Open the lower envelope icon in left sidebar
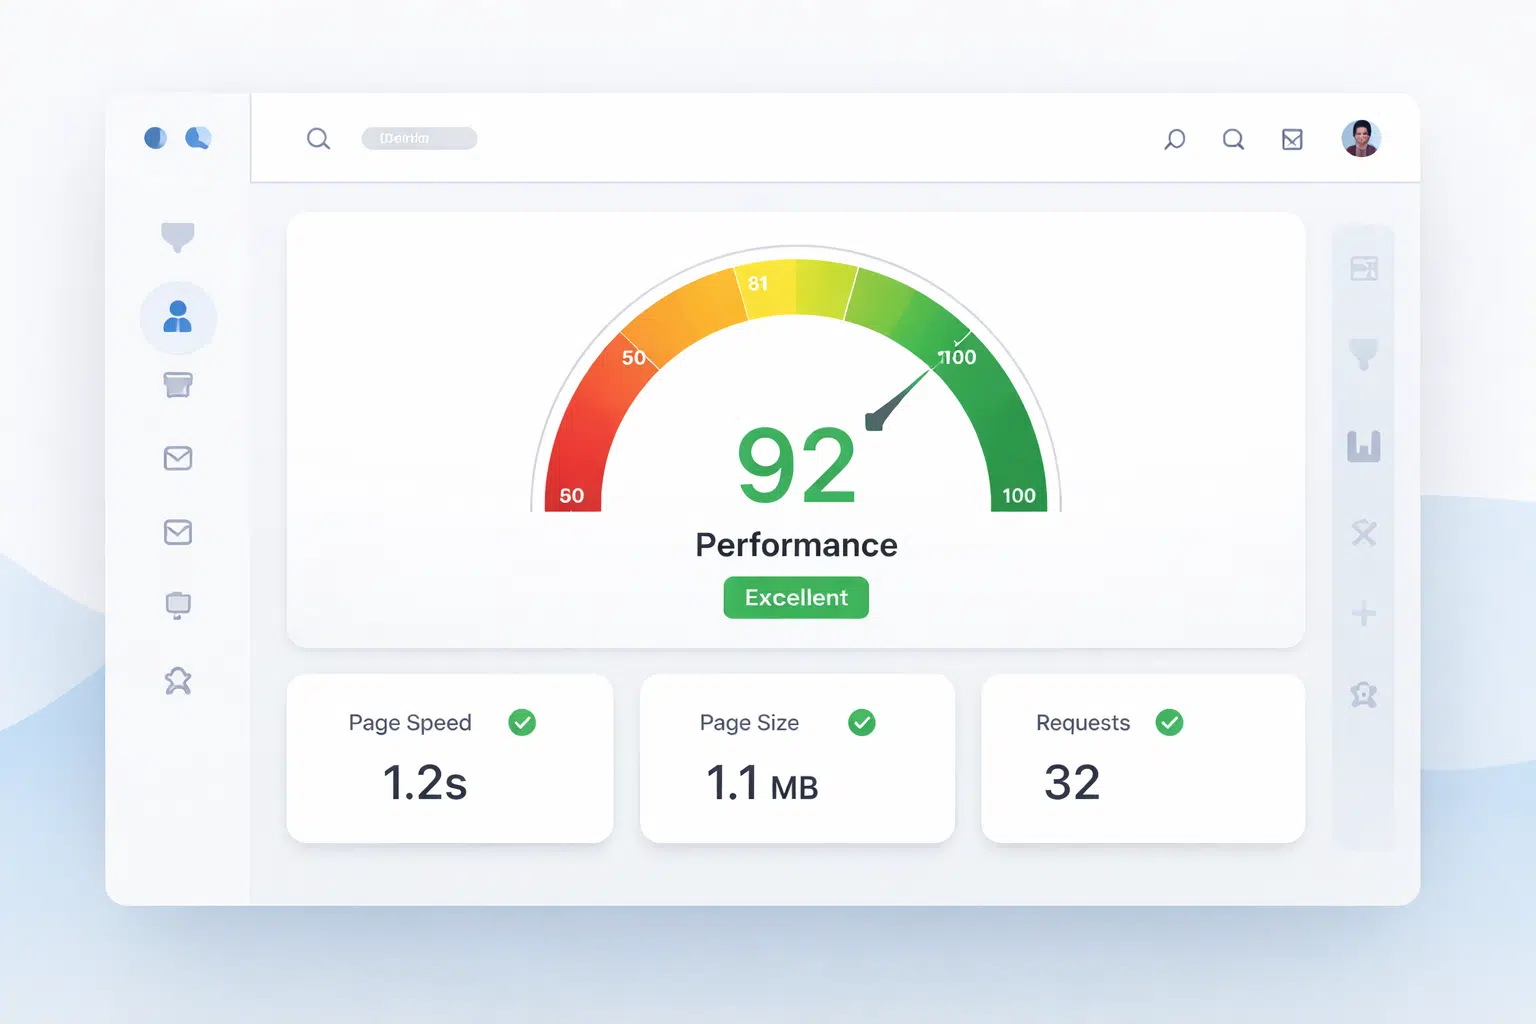This screenshot has height=1024, width=1536. (x=178, y=532)
